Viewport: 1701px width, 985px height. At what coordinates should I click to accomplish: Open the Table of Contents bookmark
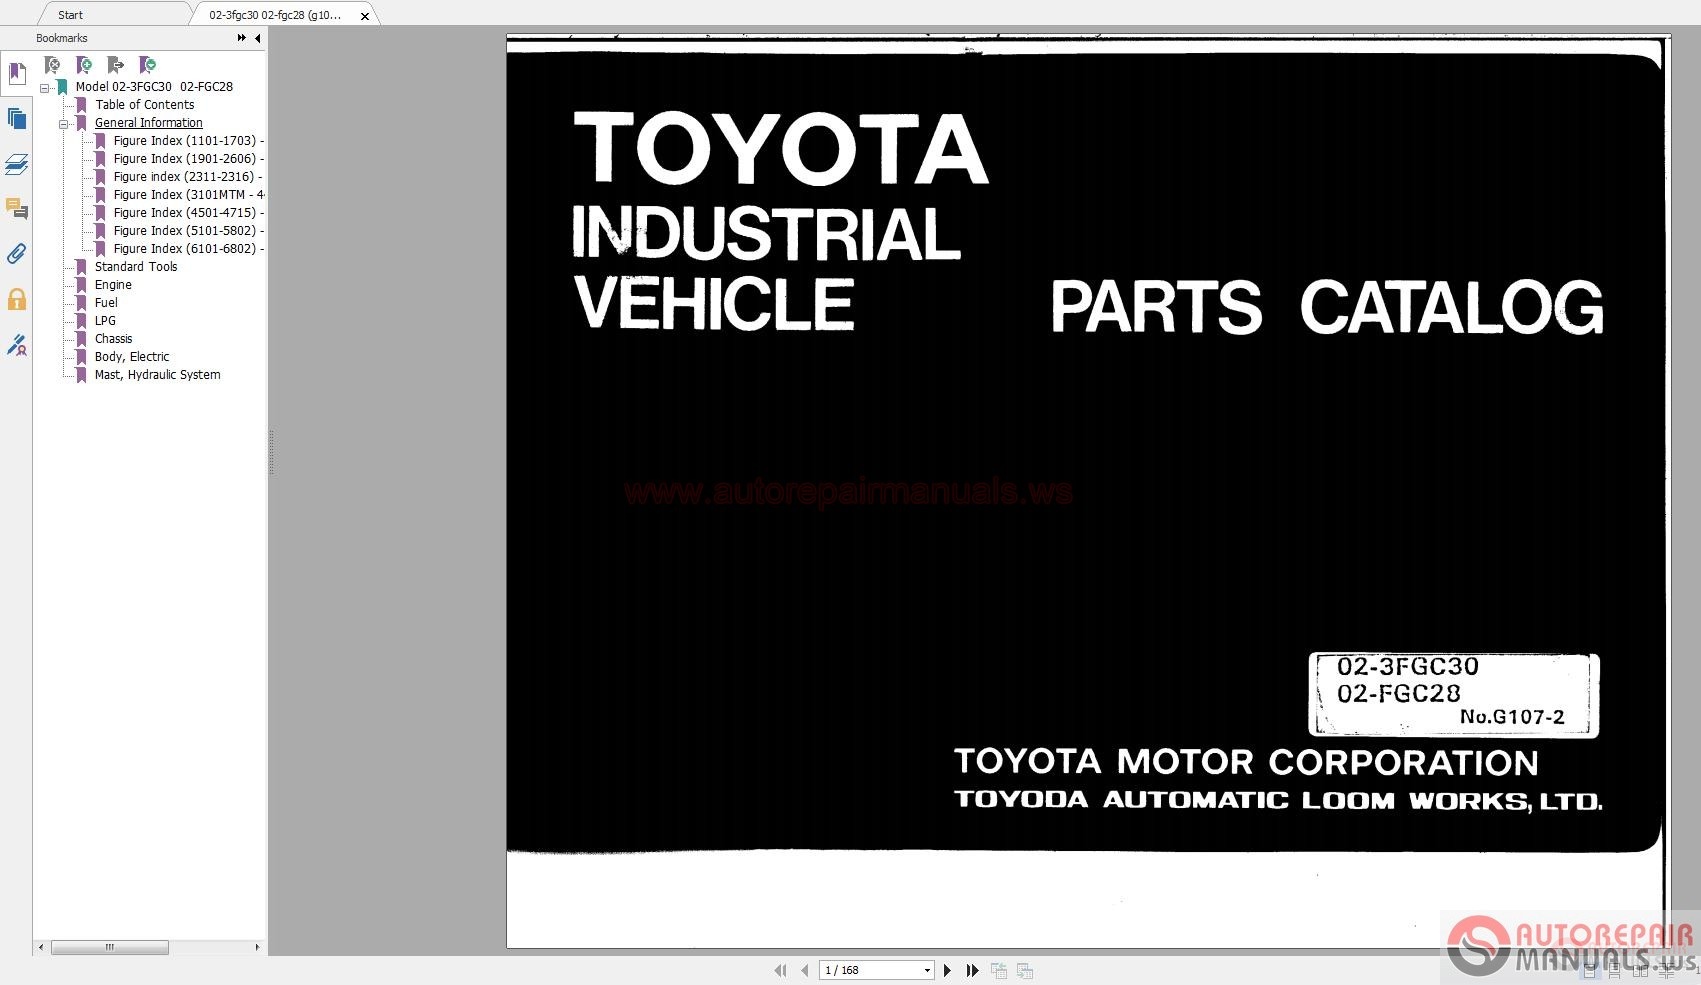[x=145, y=105]
